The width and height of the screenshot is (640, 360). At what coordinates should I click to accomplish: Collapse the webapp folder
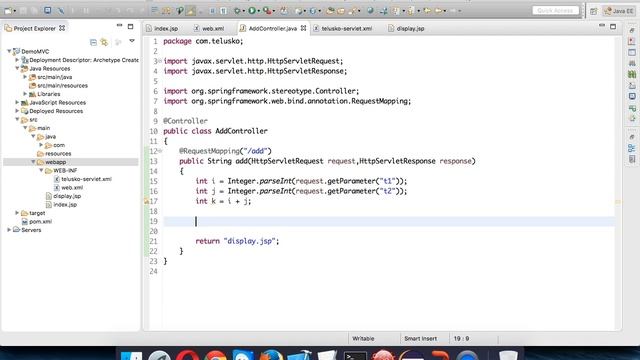click(33, 162)
